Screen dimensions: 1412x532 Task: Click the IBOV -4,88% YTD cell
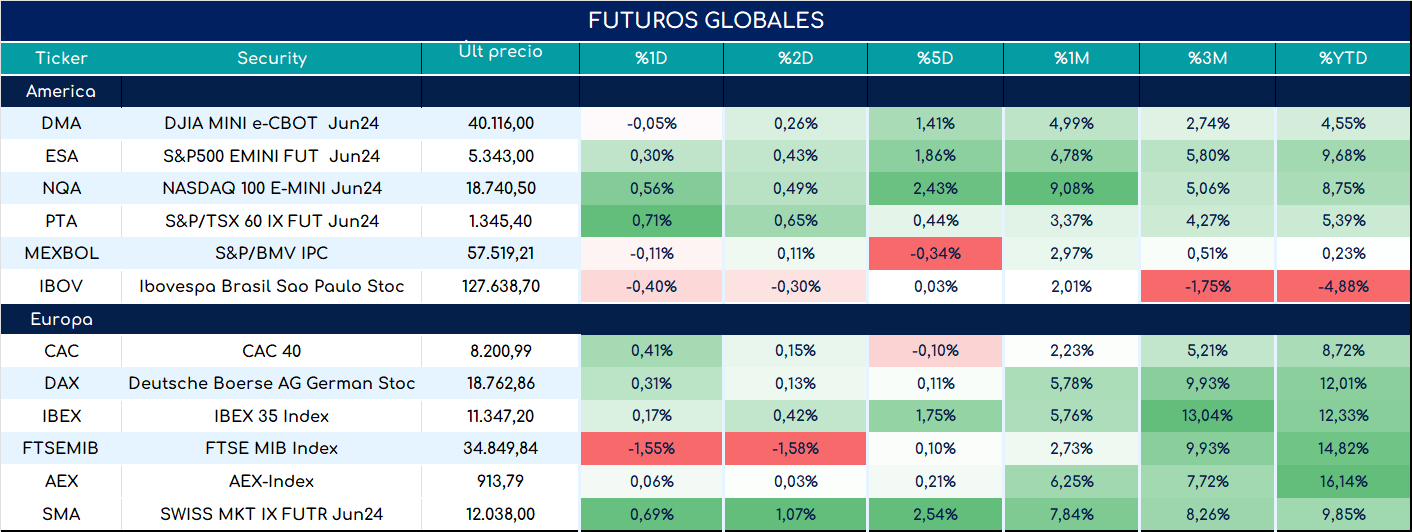point(1343,286)
